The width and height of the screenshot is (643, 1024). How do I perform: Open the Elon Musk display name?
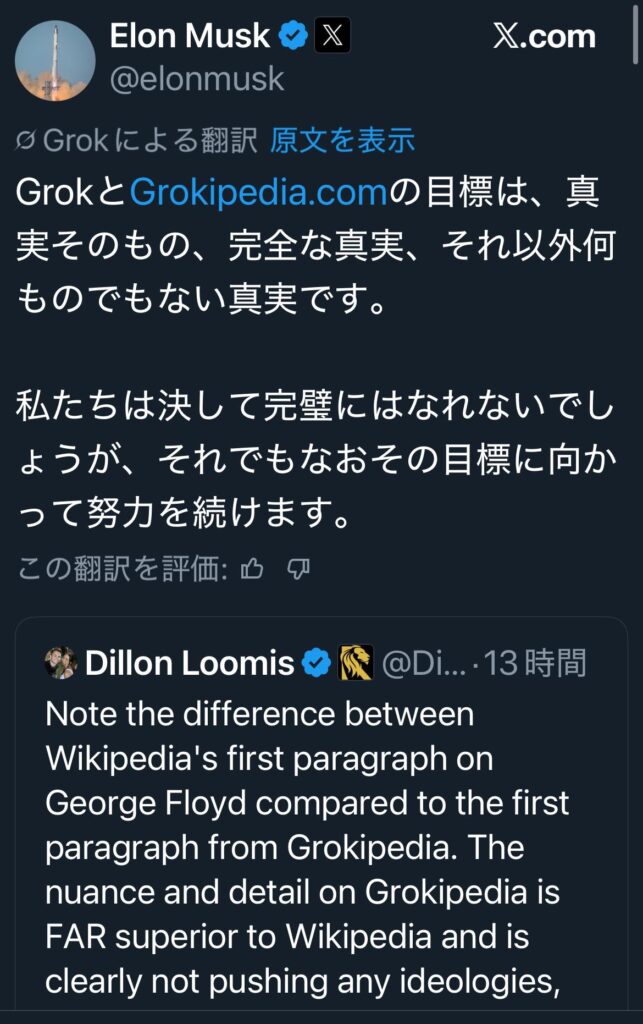click(x=190, y=37)
